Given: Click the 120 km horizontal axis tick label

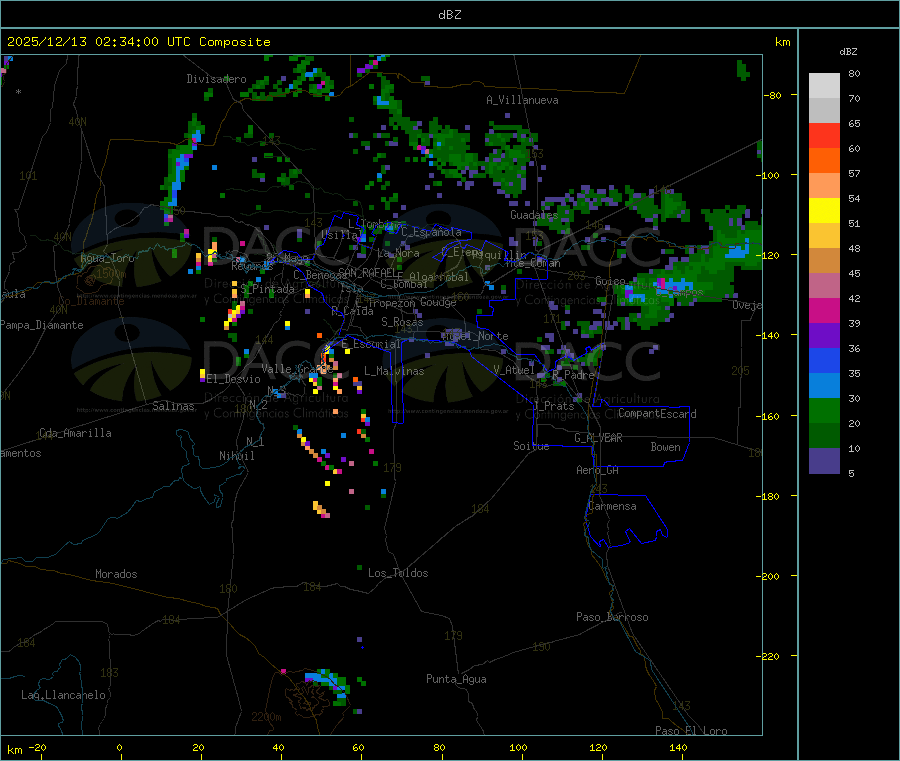Looking at the screenshot, I should [598, 747].
